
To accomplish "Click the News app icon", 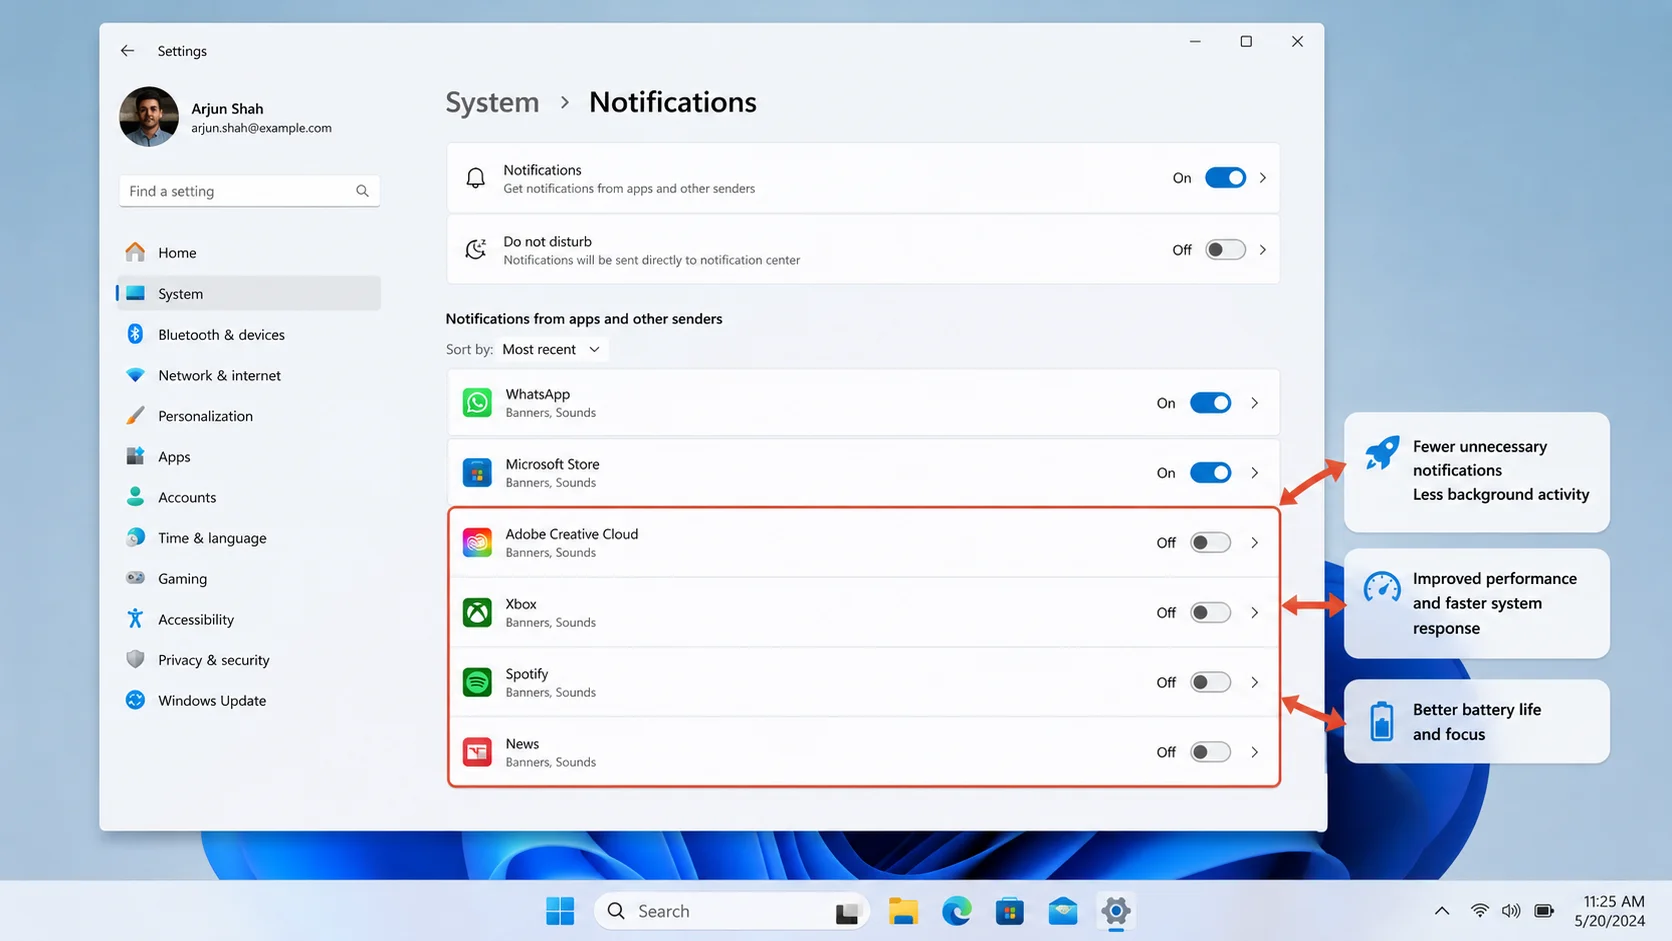I will [477, 752].
